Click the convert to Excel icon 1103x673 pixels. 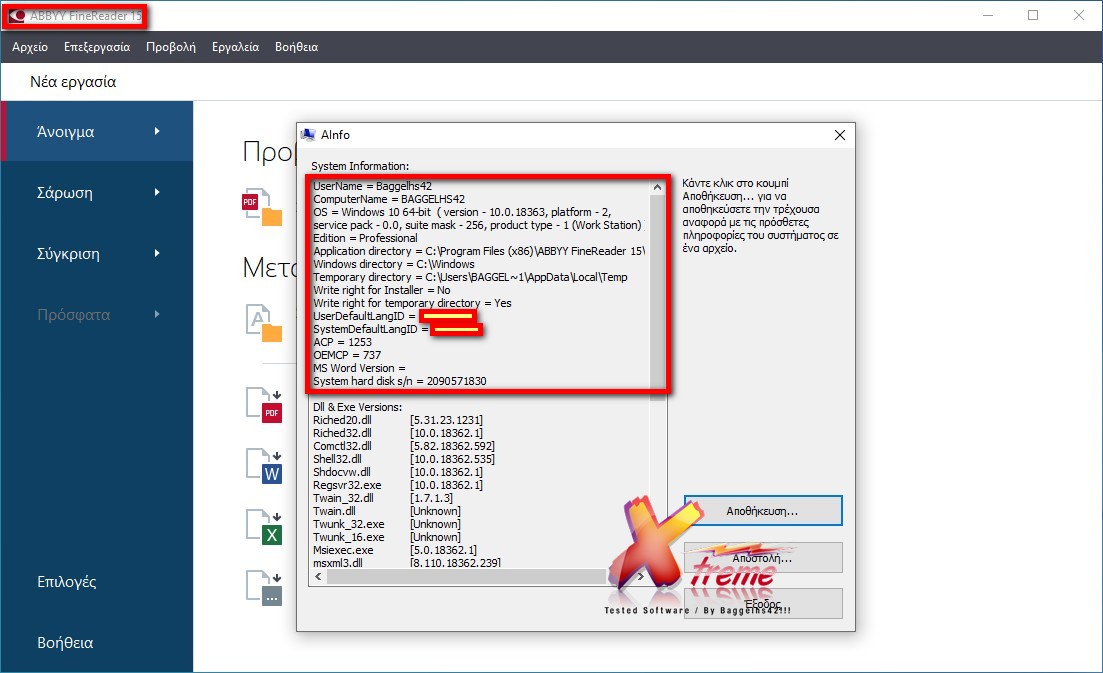[264, 527]
